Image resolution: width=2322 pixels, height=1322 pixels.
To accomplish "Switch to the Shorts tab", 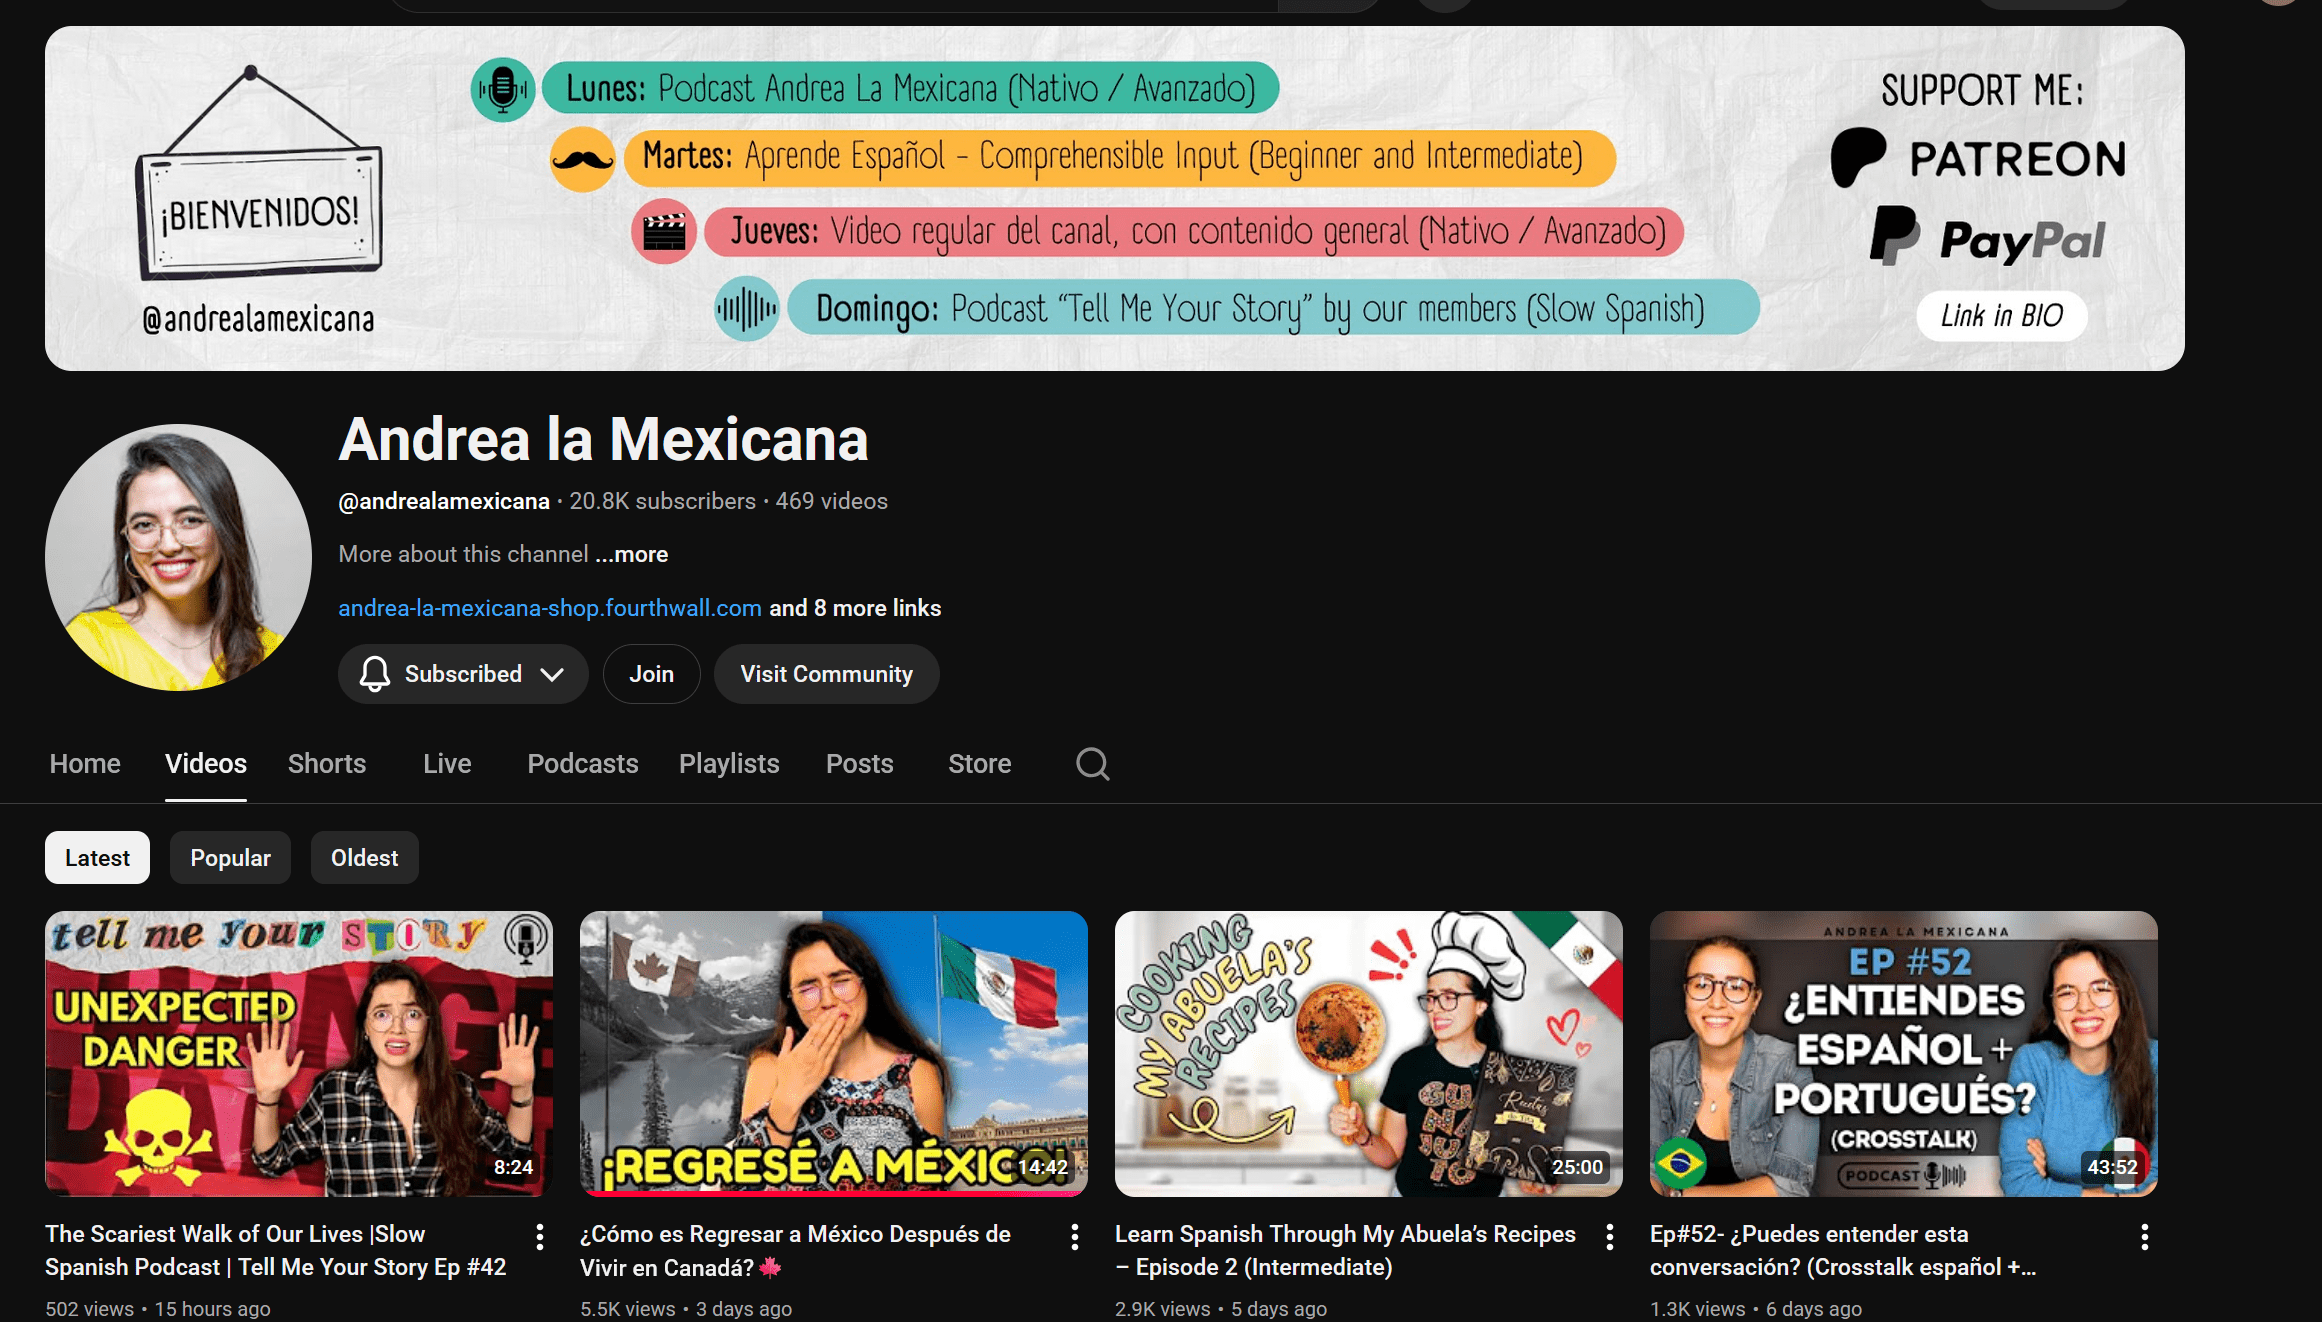I will pos(327,764).
